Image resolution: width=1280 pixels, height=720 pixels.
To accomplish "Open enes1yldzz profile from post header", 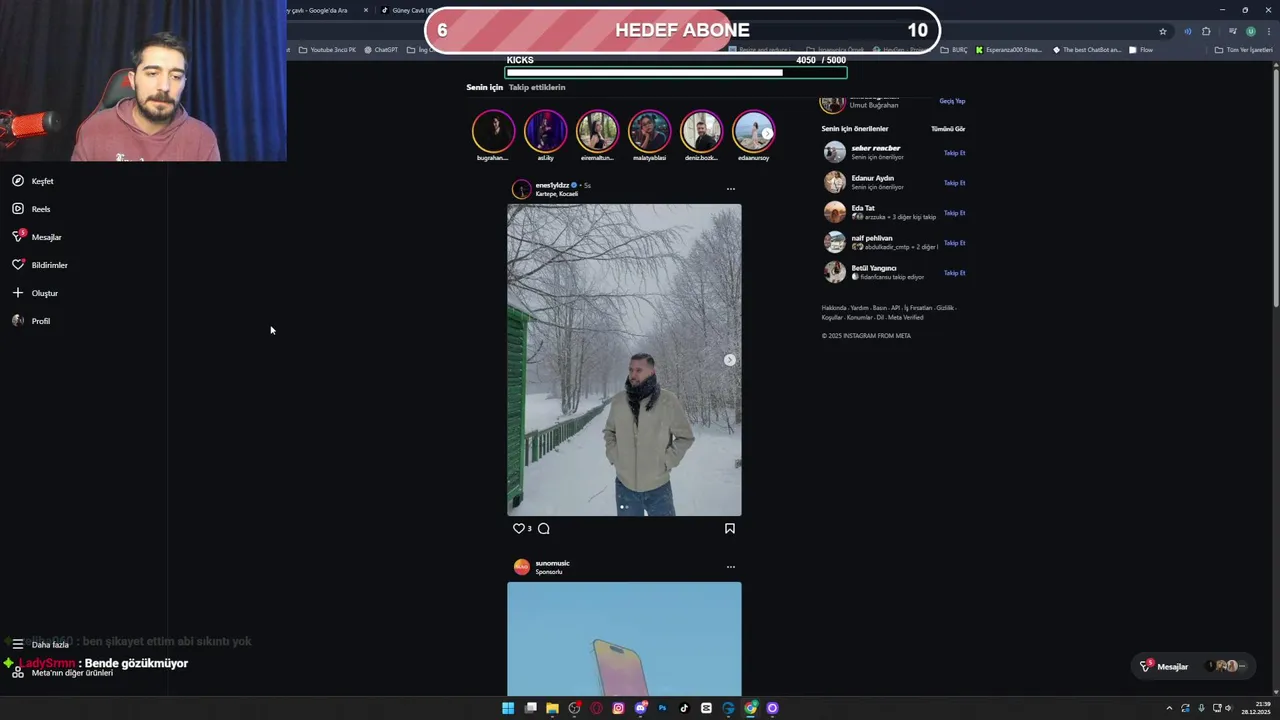I will [x=551, y=185].
